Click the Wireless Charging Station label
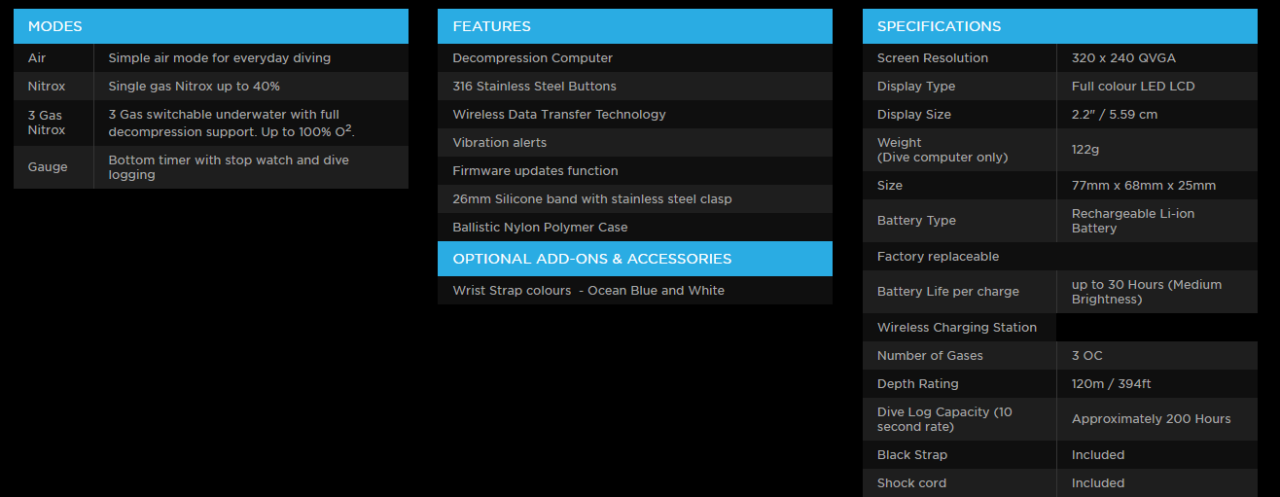This screenshot has width=1280, height=497. coord(956,327)
